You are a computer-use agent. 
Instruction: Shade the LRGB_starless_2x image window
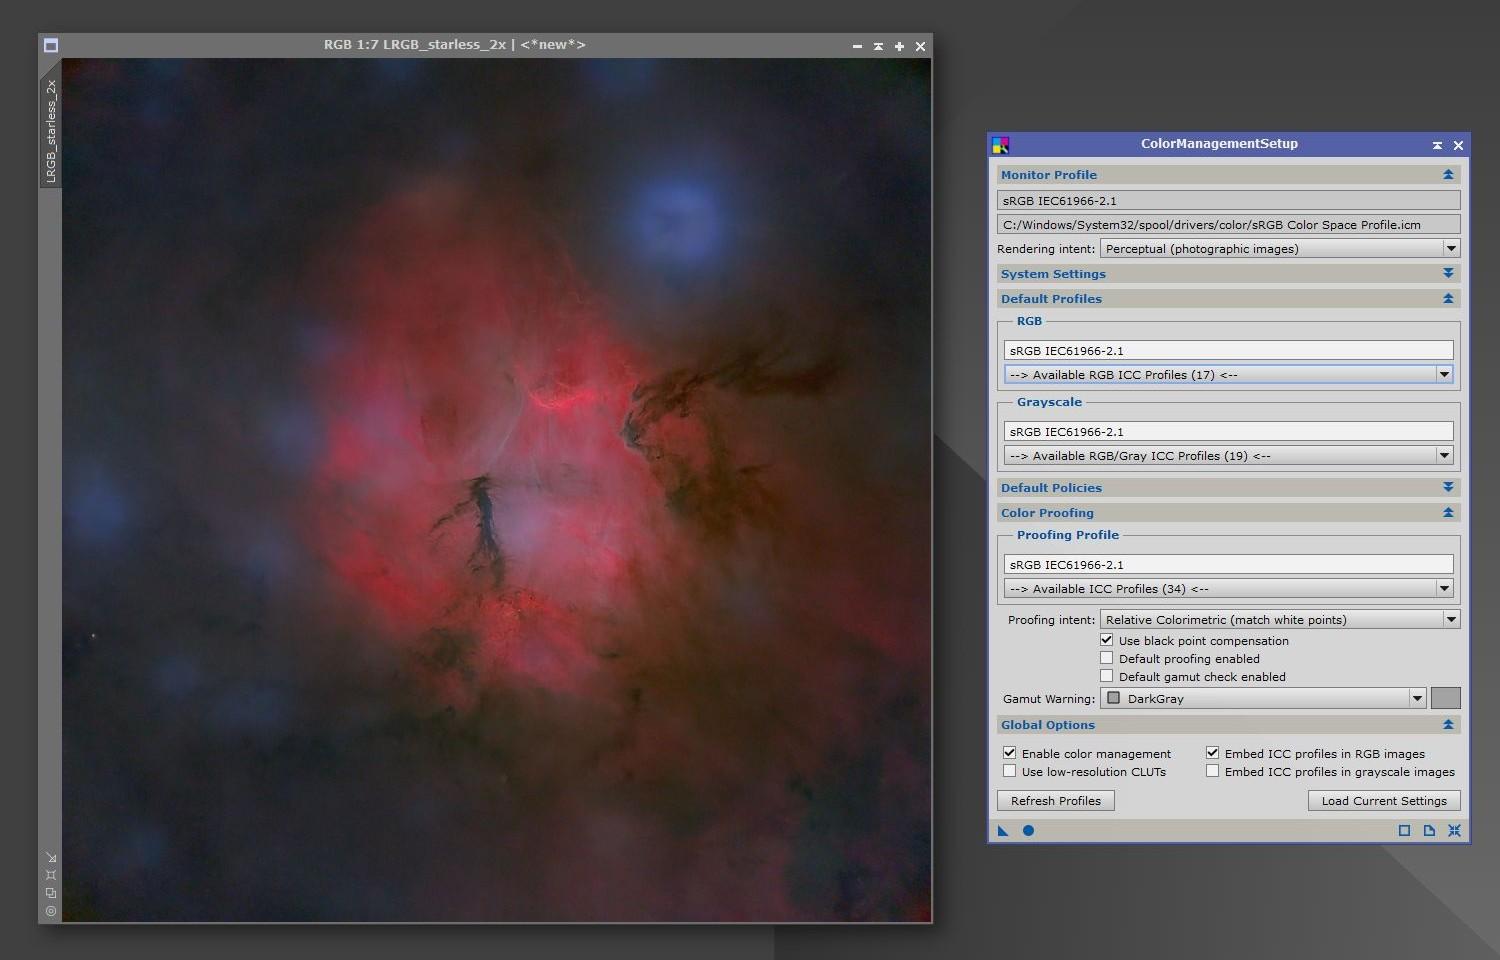[878, 46]
